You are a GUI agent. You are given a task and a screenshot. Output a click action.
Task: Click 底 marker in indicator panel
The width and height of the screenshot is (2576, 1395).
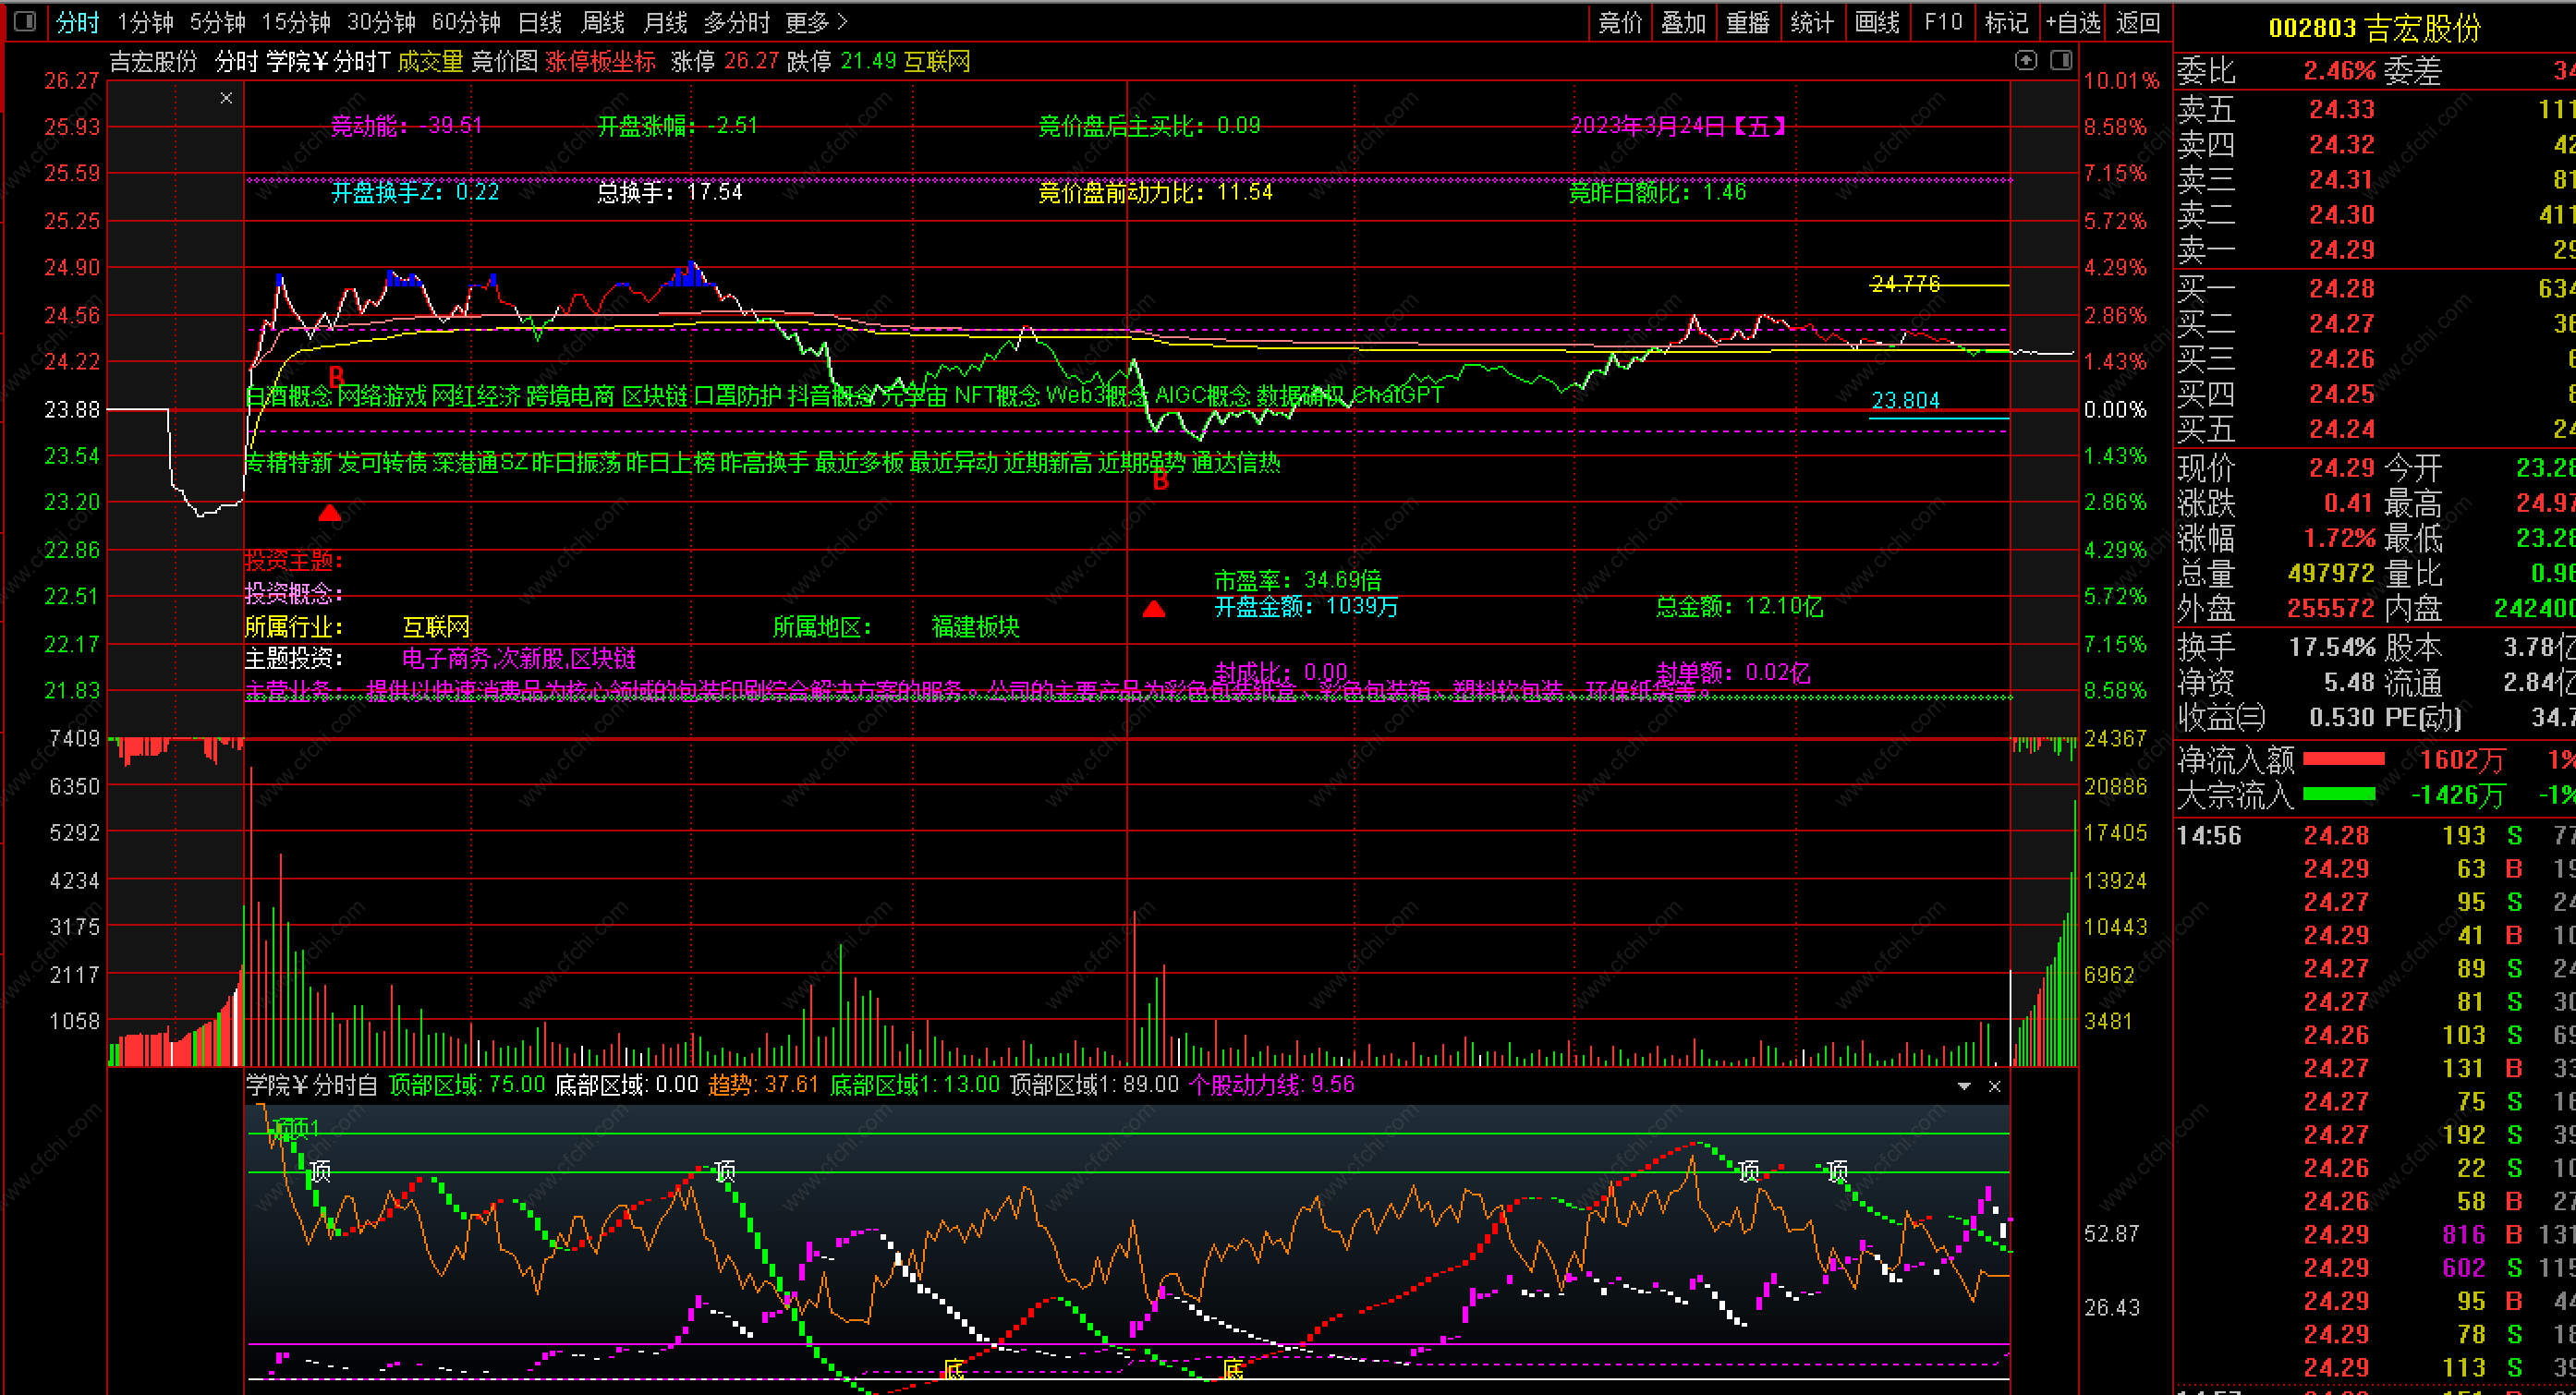pos(954,1369)
